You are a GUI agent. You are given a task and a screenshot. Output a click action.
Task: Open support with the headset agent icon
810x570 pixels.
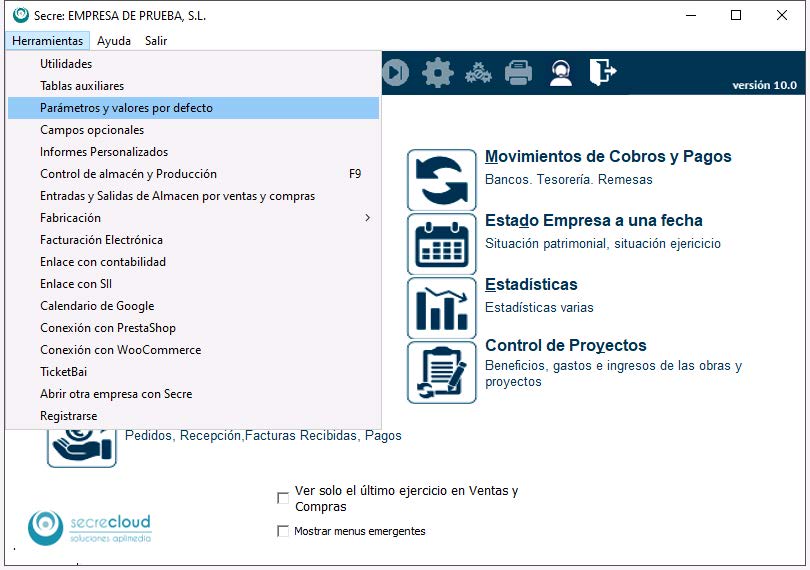click(x=561, y=73)
